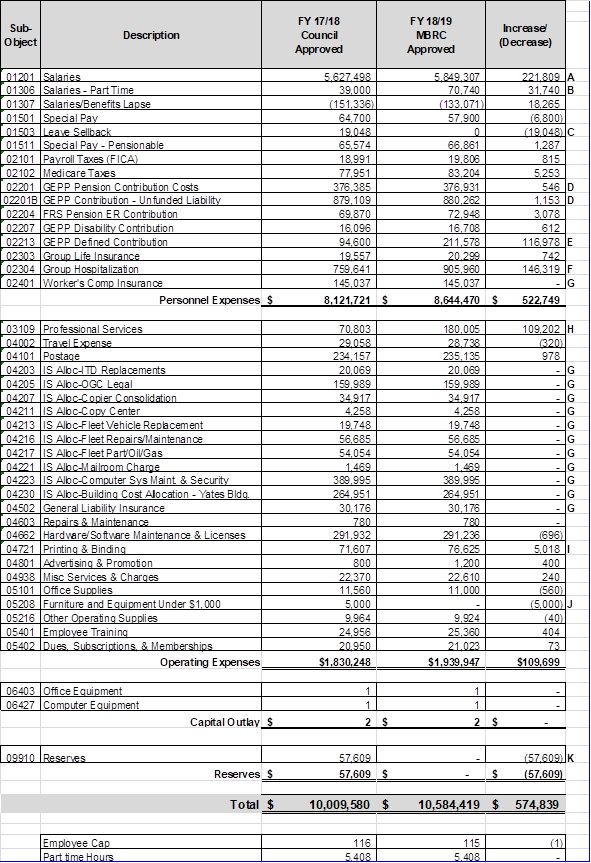Click the 01503 Leave Sellback sub-object cell

pyautogui.click(x=20, y=132)
